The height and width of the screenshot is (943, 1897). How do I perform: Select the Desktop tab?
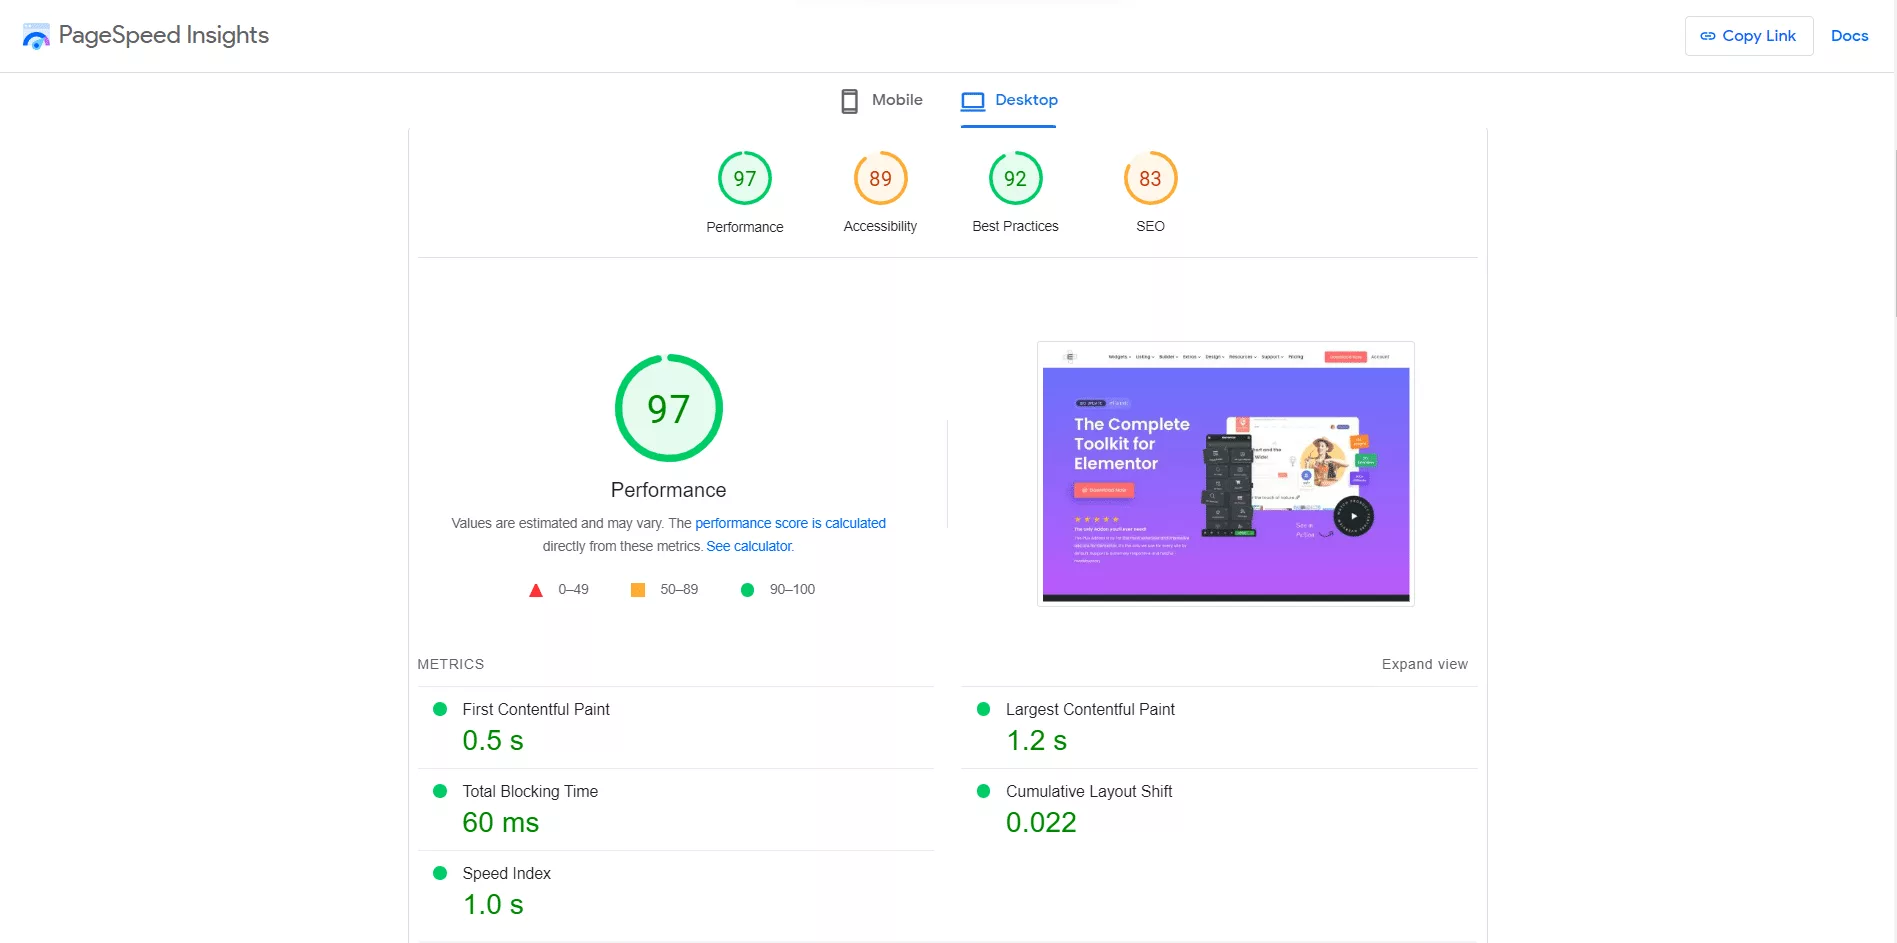click(1009, 100)
